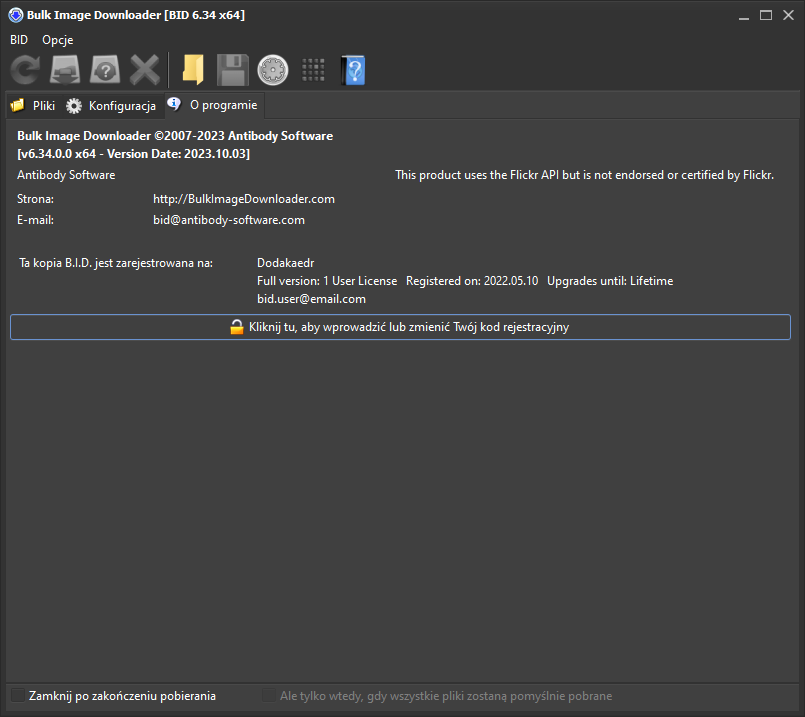Viewport: 805px width, 717px height.
Task: Switch to the Pliki tab
Action: click(x=33, y=106)
